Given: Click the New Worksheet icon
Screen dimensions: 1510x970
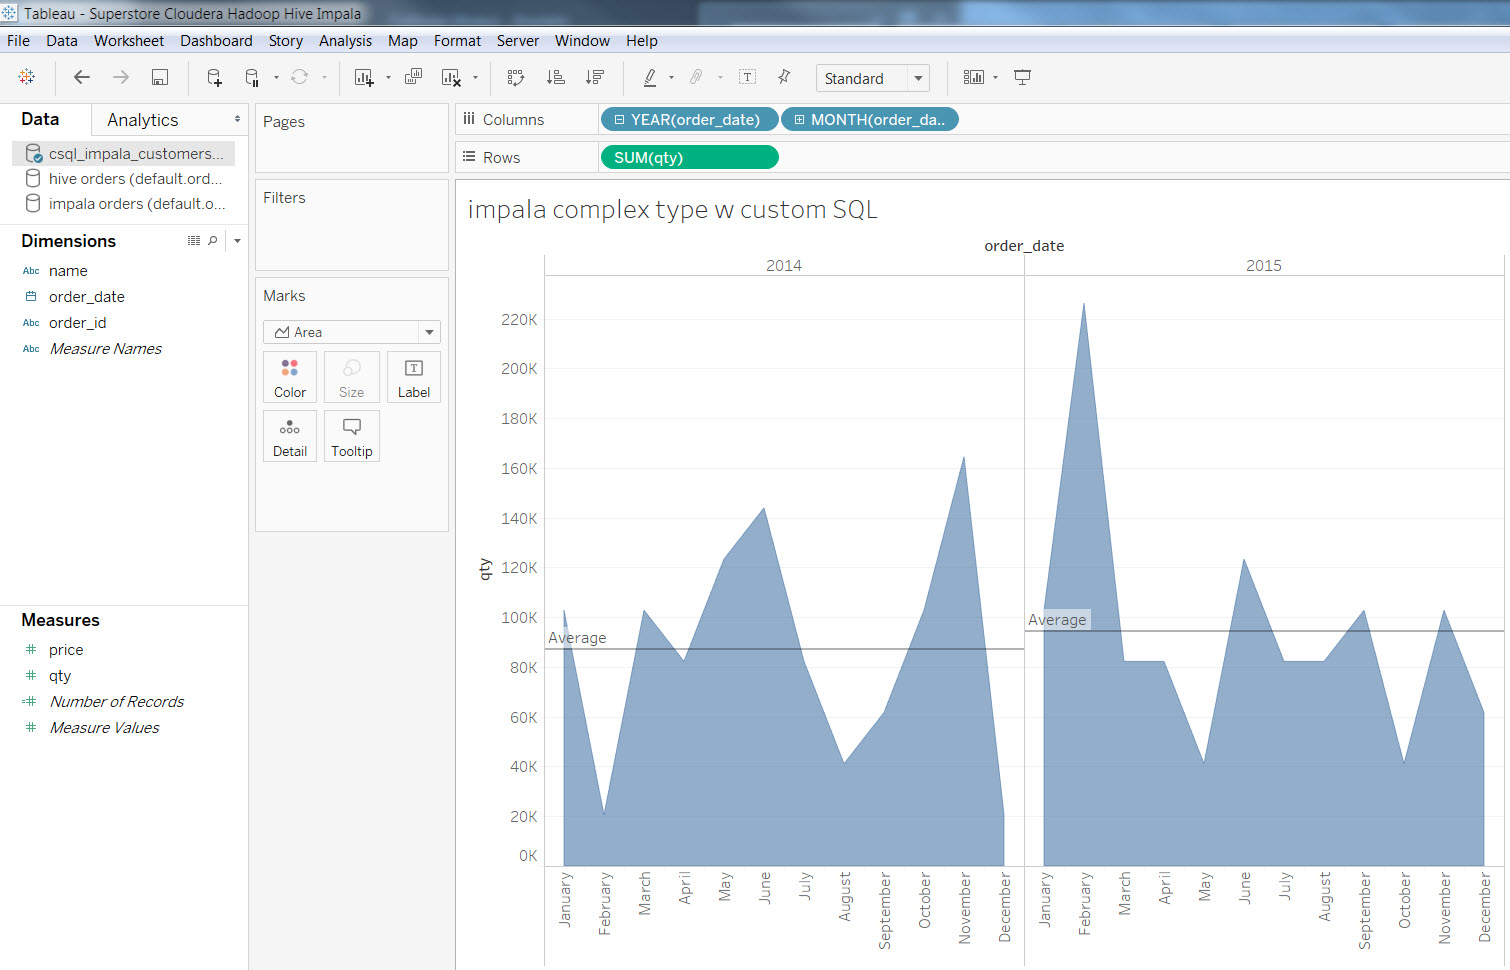Looking at the screenshot, I should (x=364, y=78).
